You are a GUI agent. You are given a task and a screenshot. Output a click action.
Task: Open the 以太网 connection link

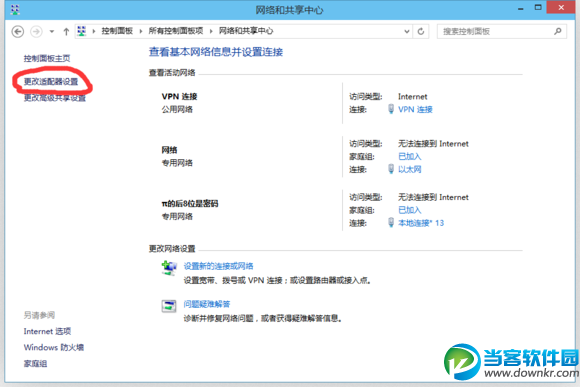(x=409, y=169)
